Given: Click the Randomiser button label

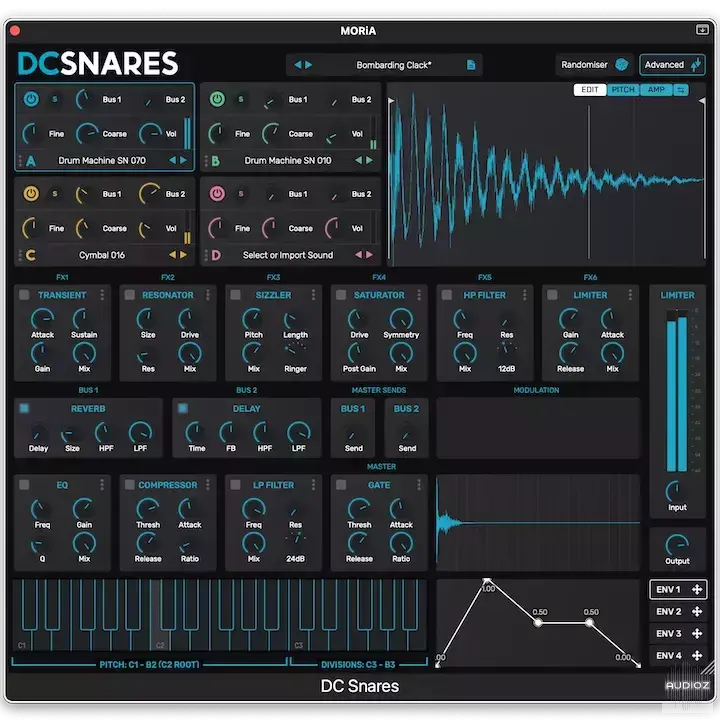Looking at the screenshot, I should (584, 65).
